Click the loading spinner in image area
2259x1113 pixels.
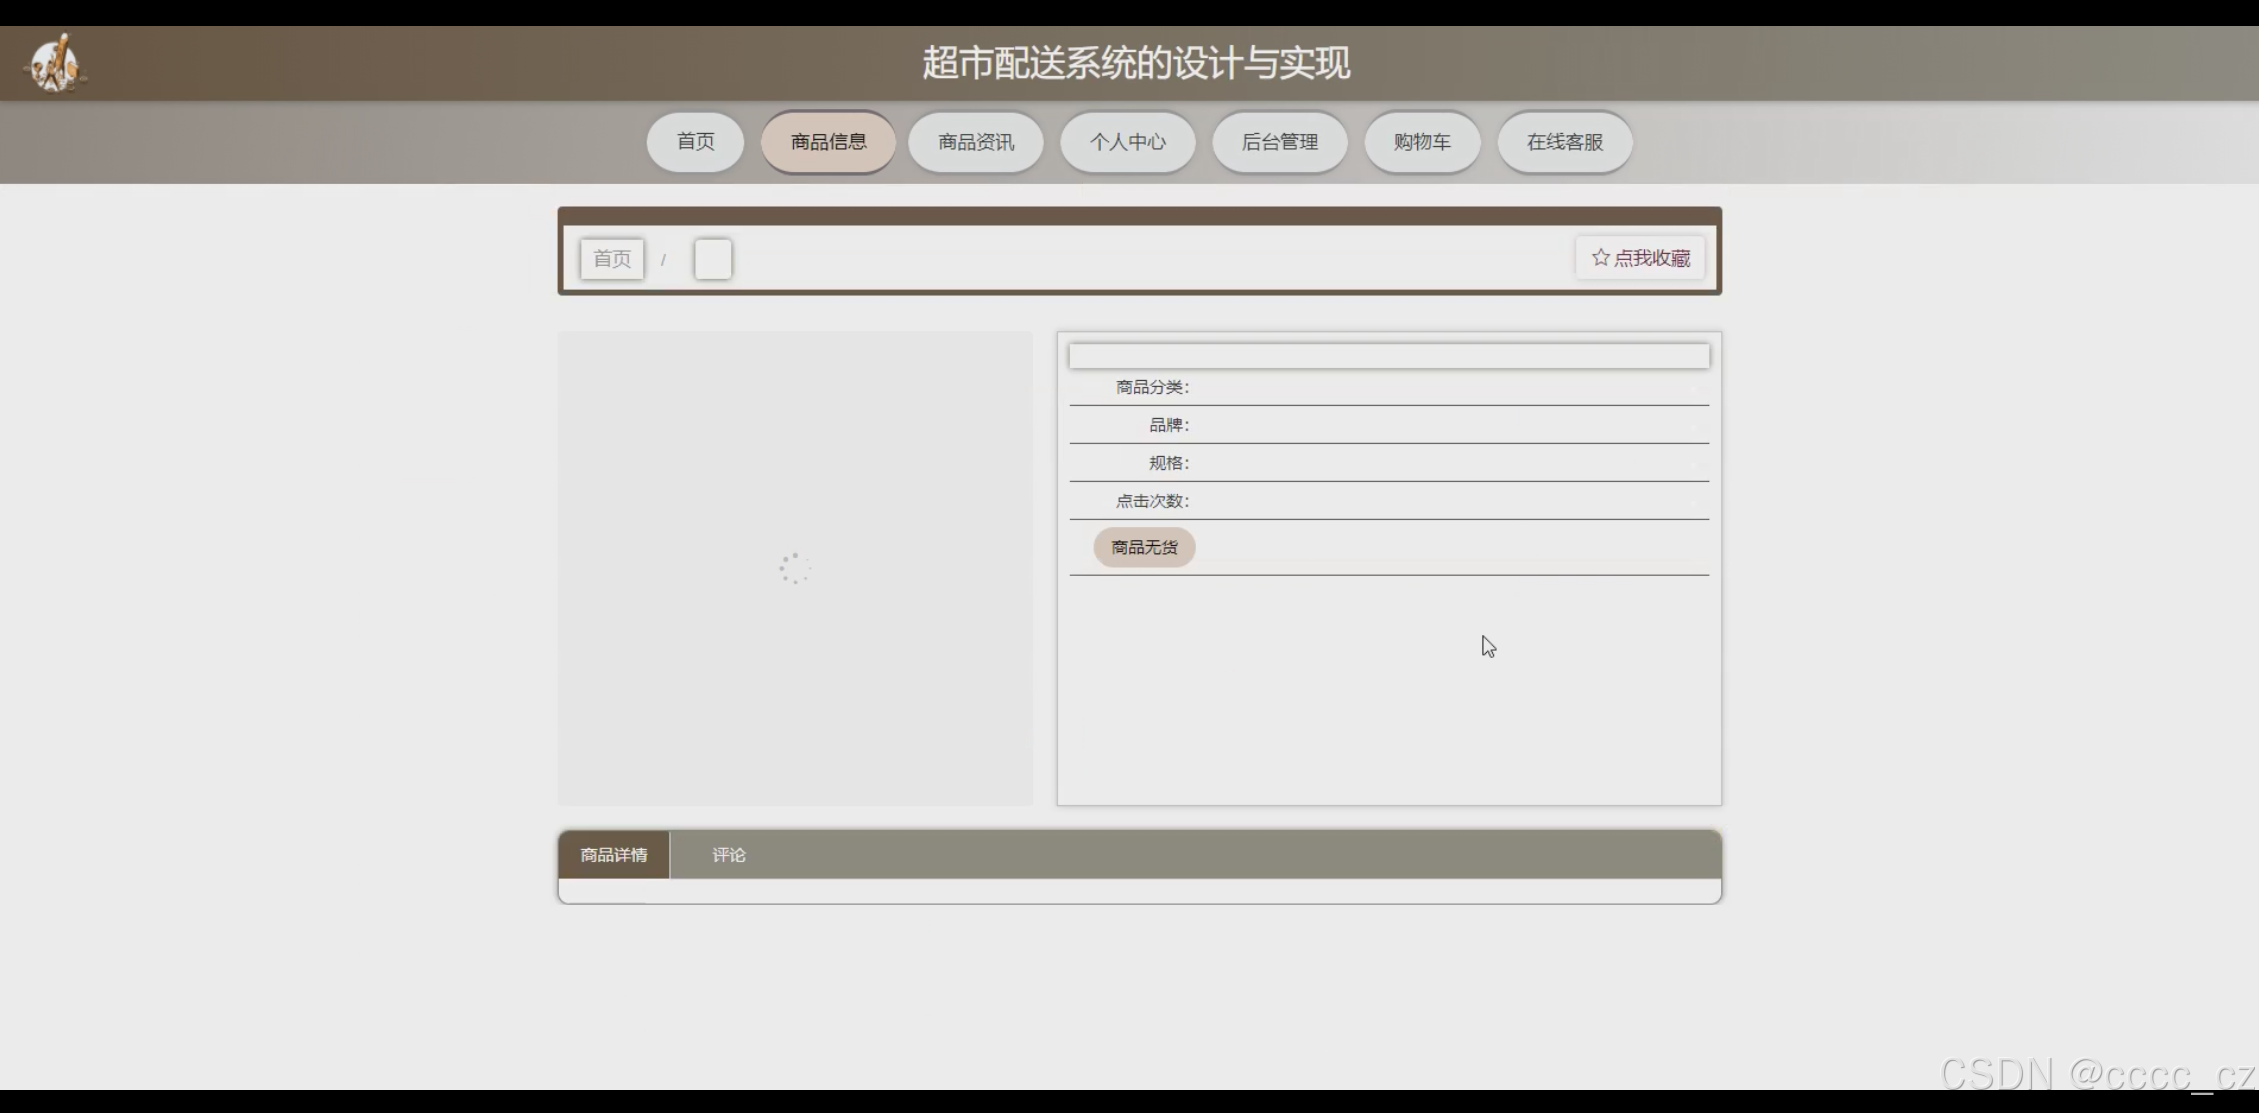click(794, 568)
